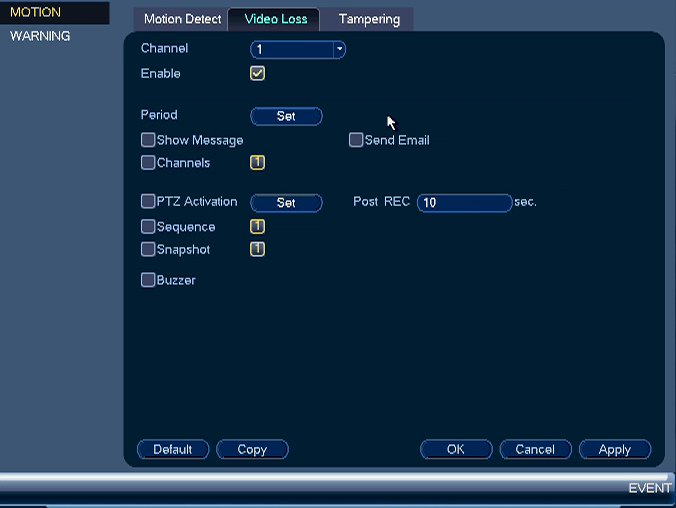Confirm with the OK button
Screen dimensions: 676x508
click(456, 449)
